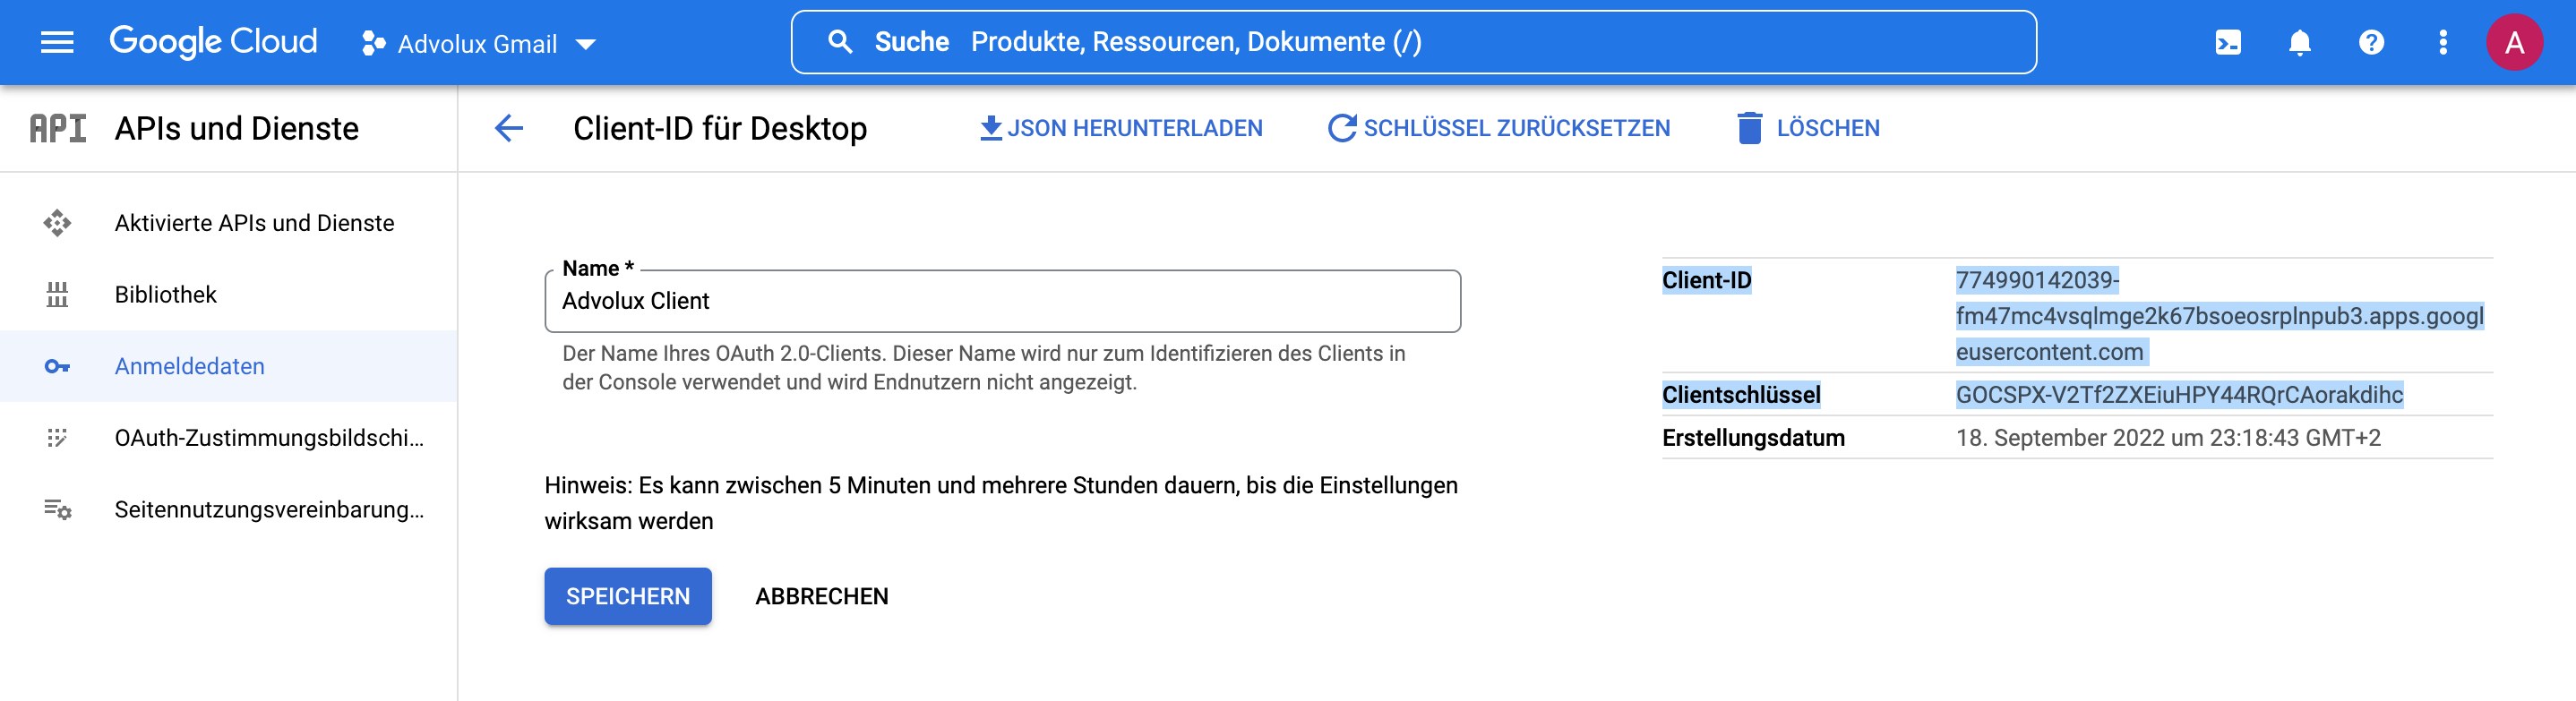Click the API logo icon in the sidebar header

point(57,128)
